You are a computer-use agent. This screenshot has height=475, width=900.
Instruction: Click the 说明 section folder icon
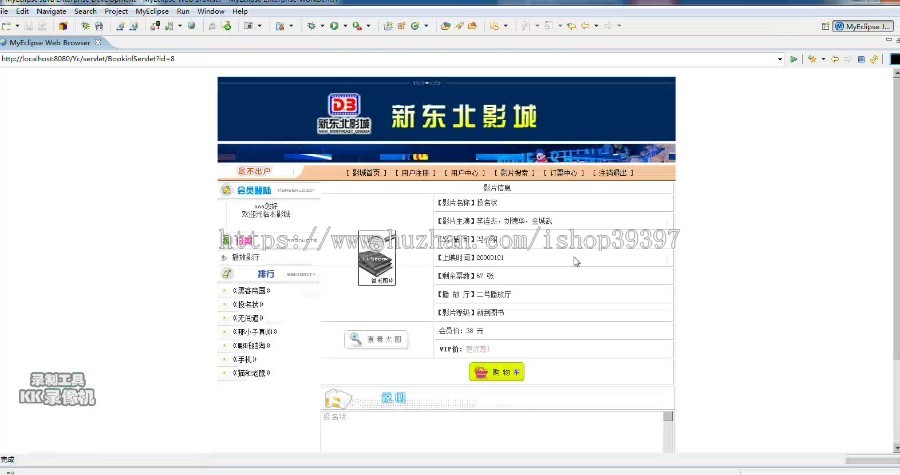(x=338, y=398)
